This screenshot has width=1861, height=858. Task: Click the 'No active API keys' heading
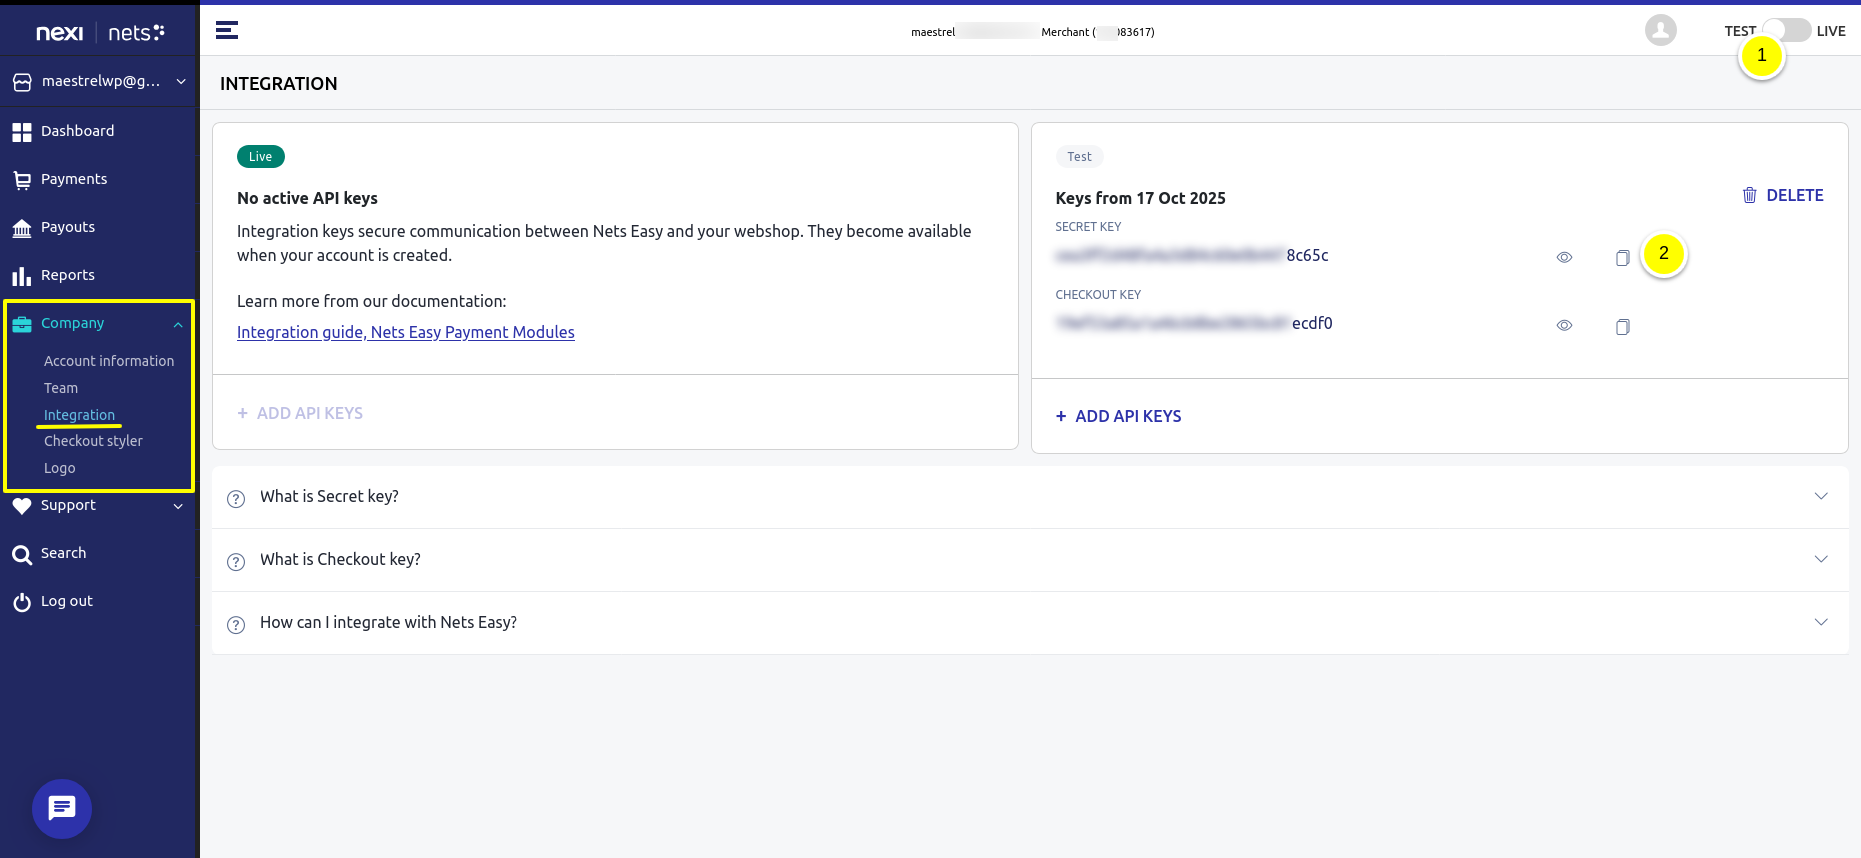pos(307,198)
